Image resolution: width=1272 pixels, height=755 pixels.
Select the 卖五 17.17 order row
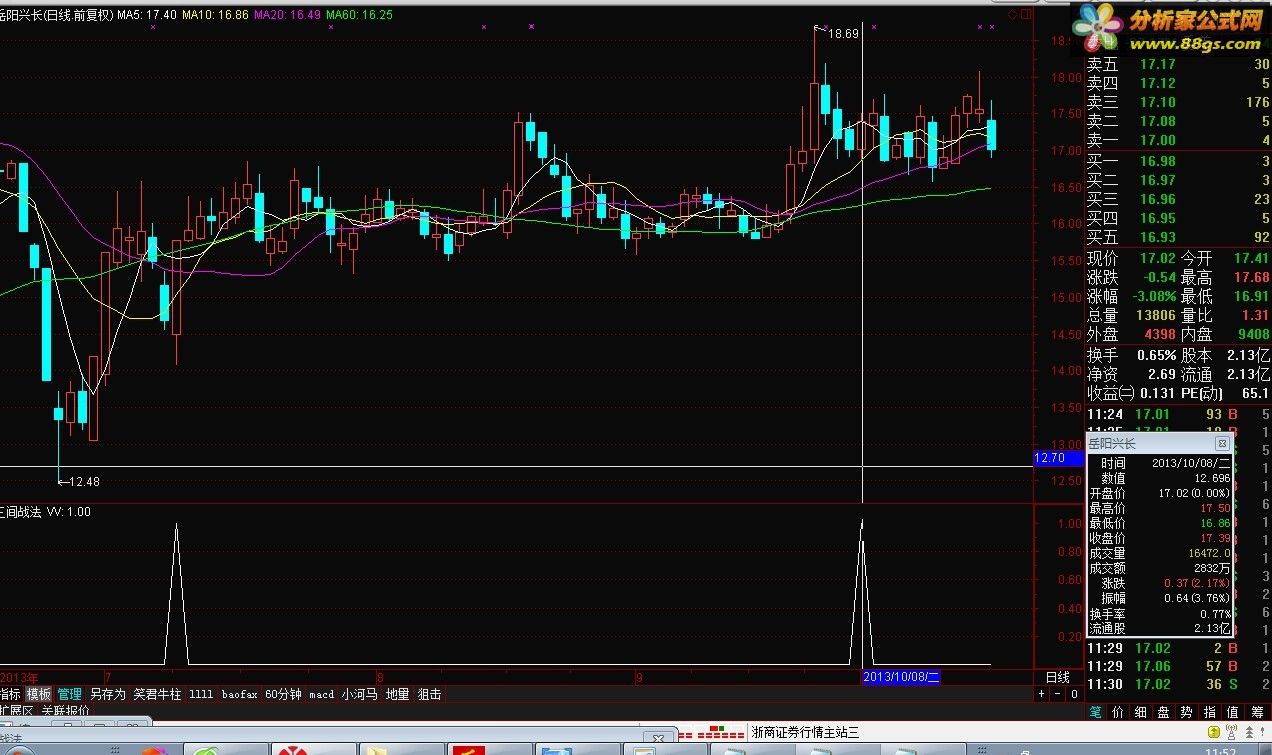tap(1178, 64)
